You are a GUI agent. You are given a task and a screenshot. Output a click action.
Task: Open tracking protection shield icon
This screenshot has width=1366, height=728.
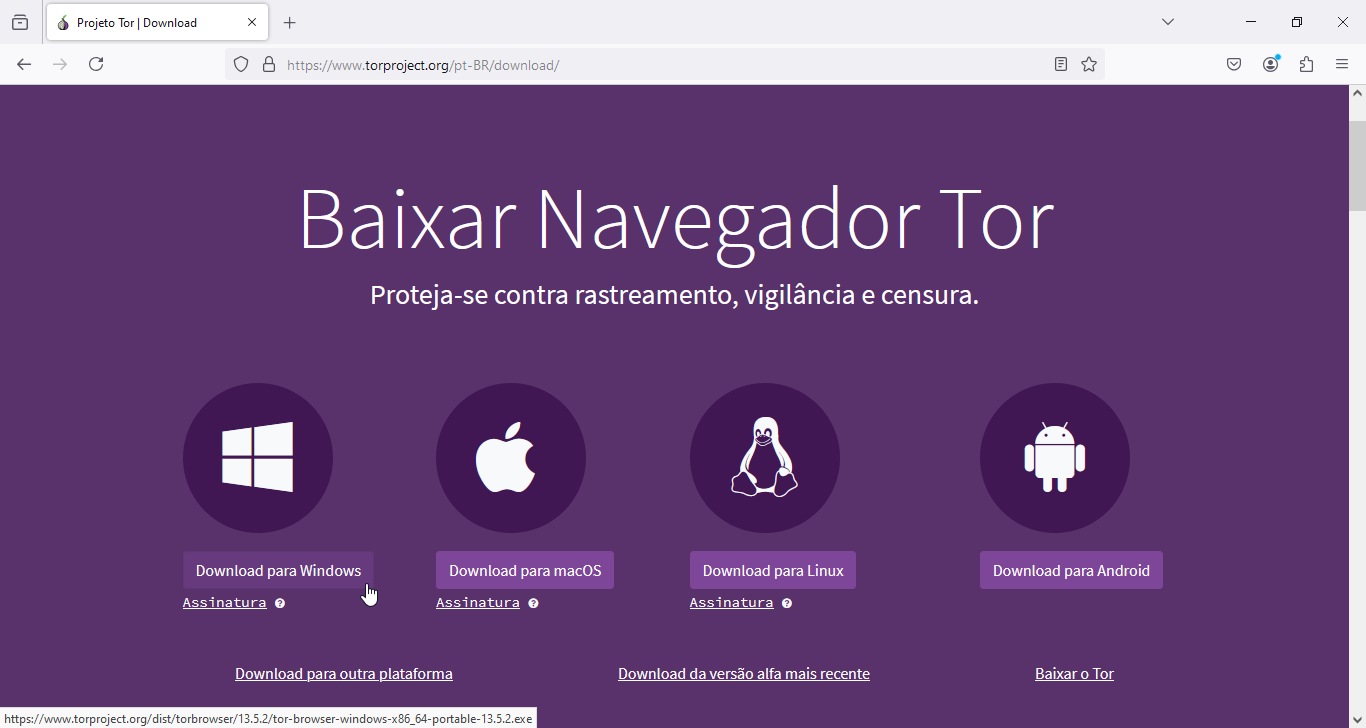[x=241, y=65]
